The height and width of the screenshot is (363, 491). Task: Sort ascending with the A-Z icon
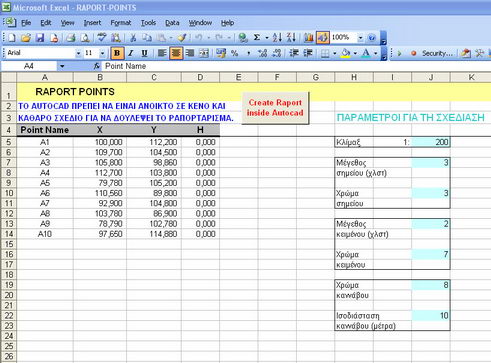coord(277,38)
